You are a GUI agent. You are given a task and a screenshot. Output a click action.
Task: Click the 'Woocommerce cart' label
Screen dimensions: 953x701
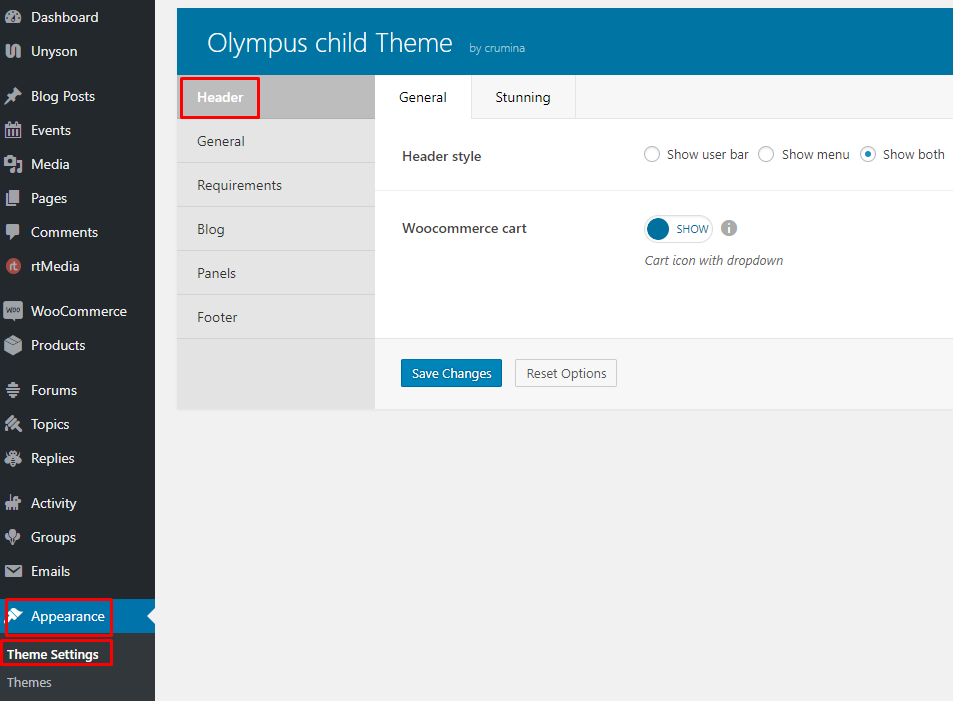pyautogui.click(x=464, y=228)
